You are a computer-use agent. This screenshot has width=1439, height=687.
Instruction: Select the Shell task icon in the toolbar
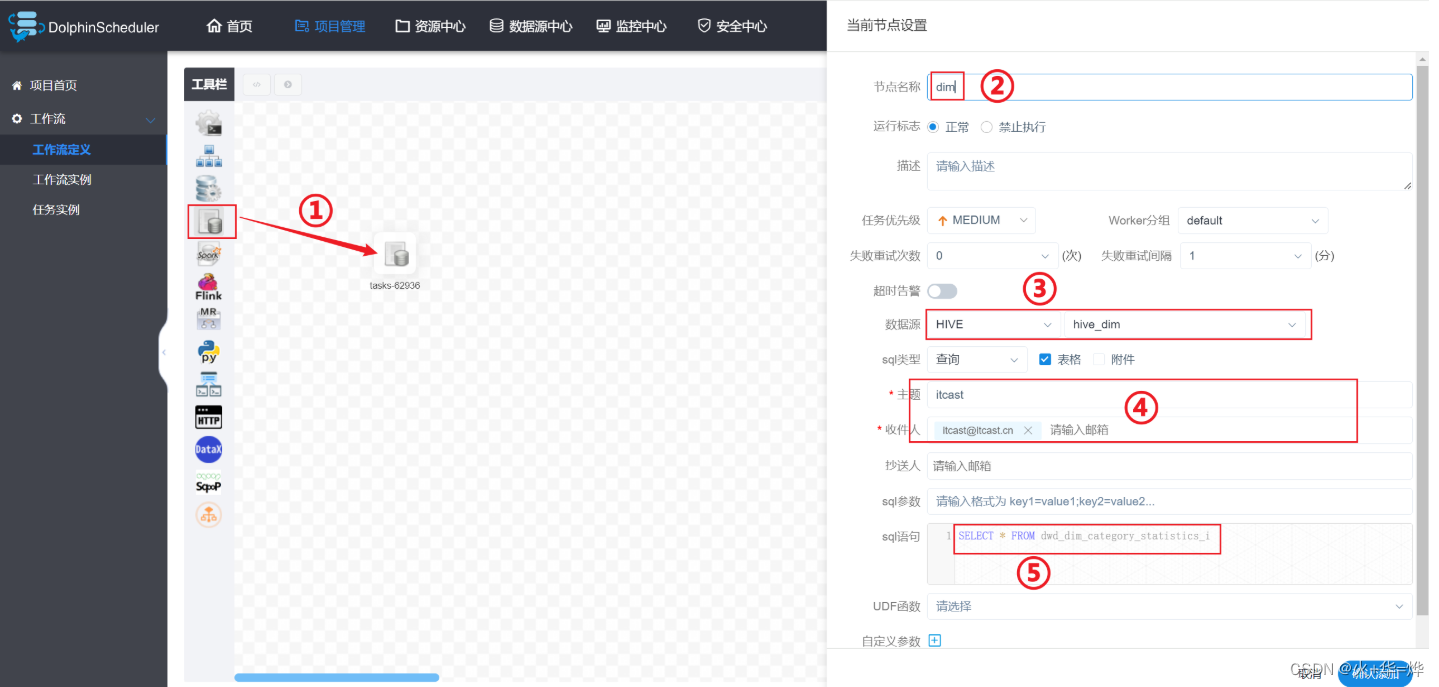tap(209, 123)
